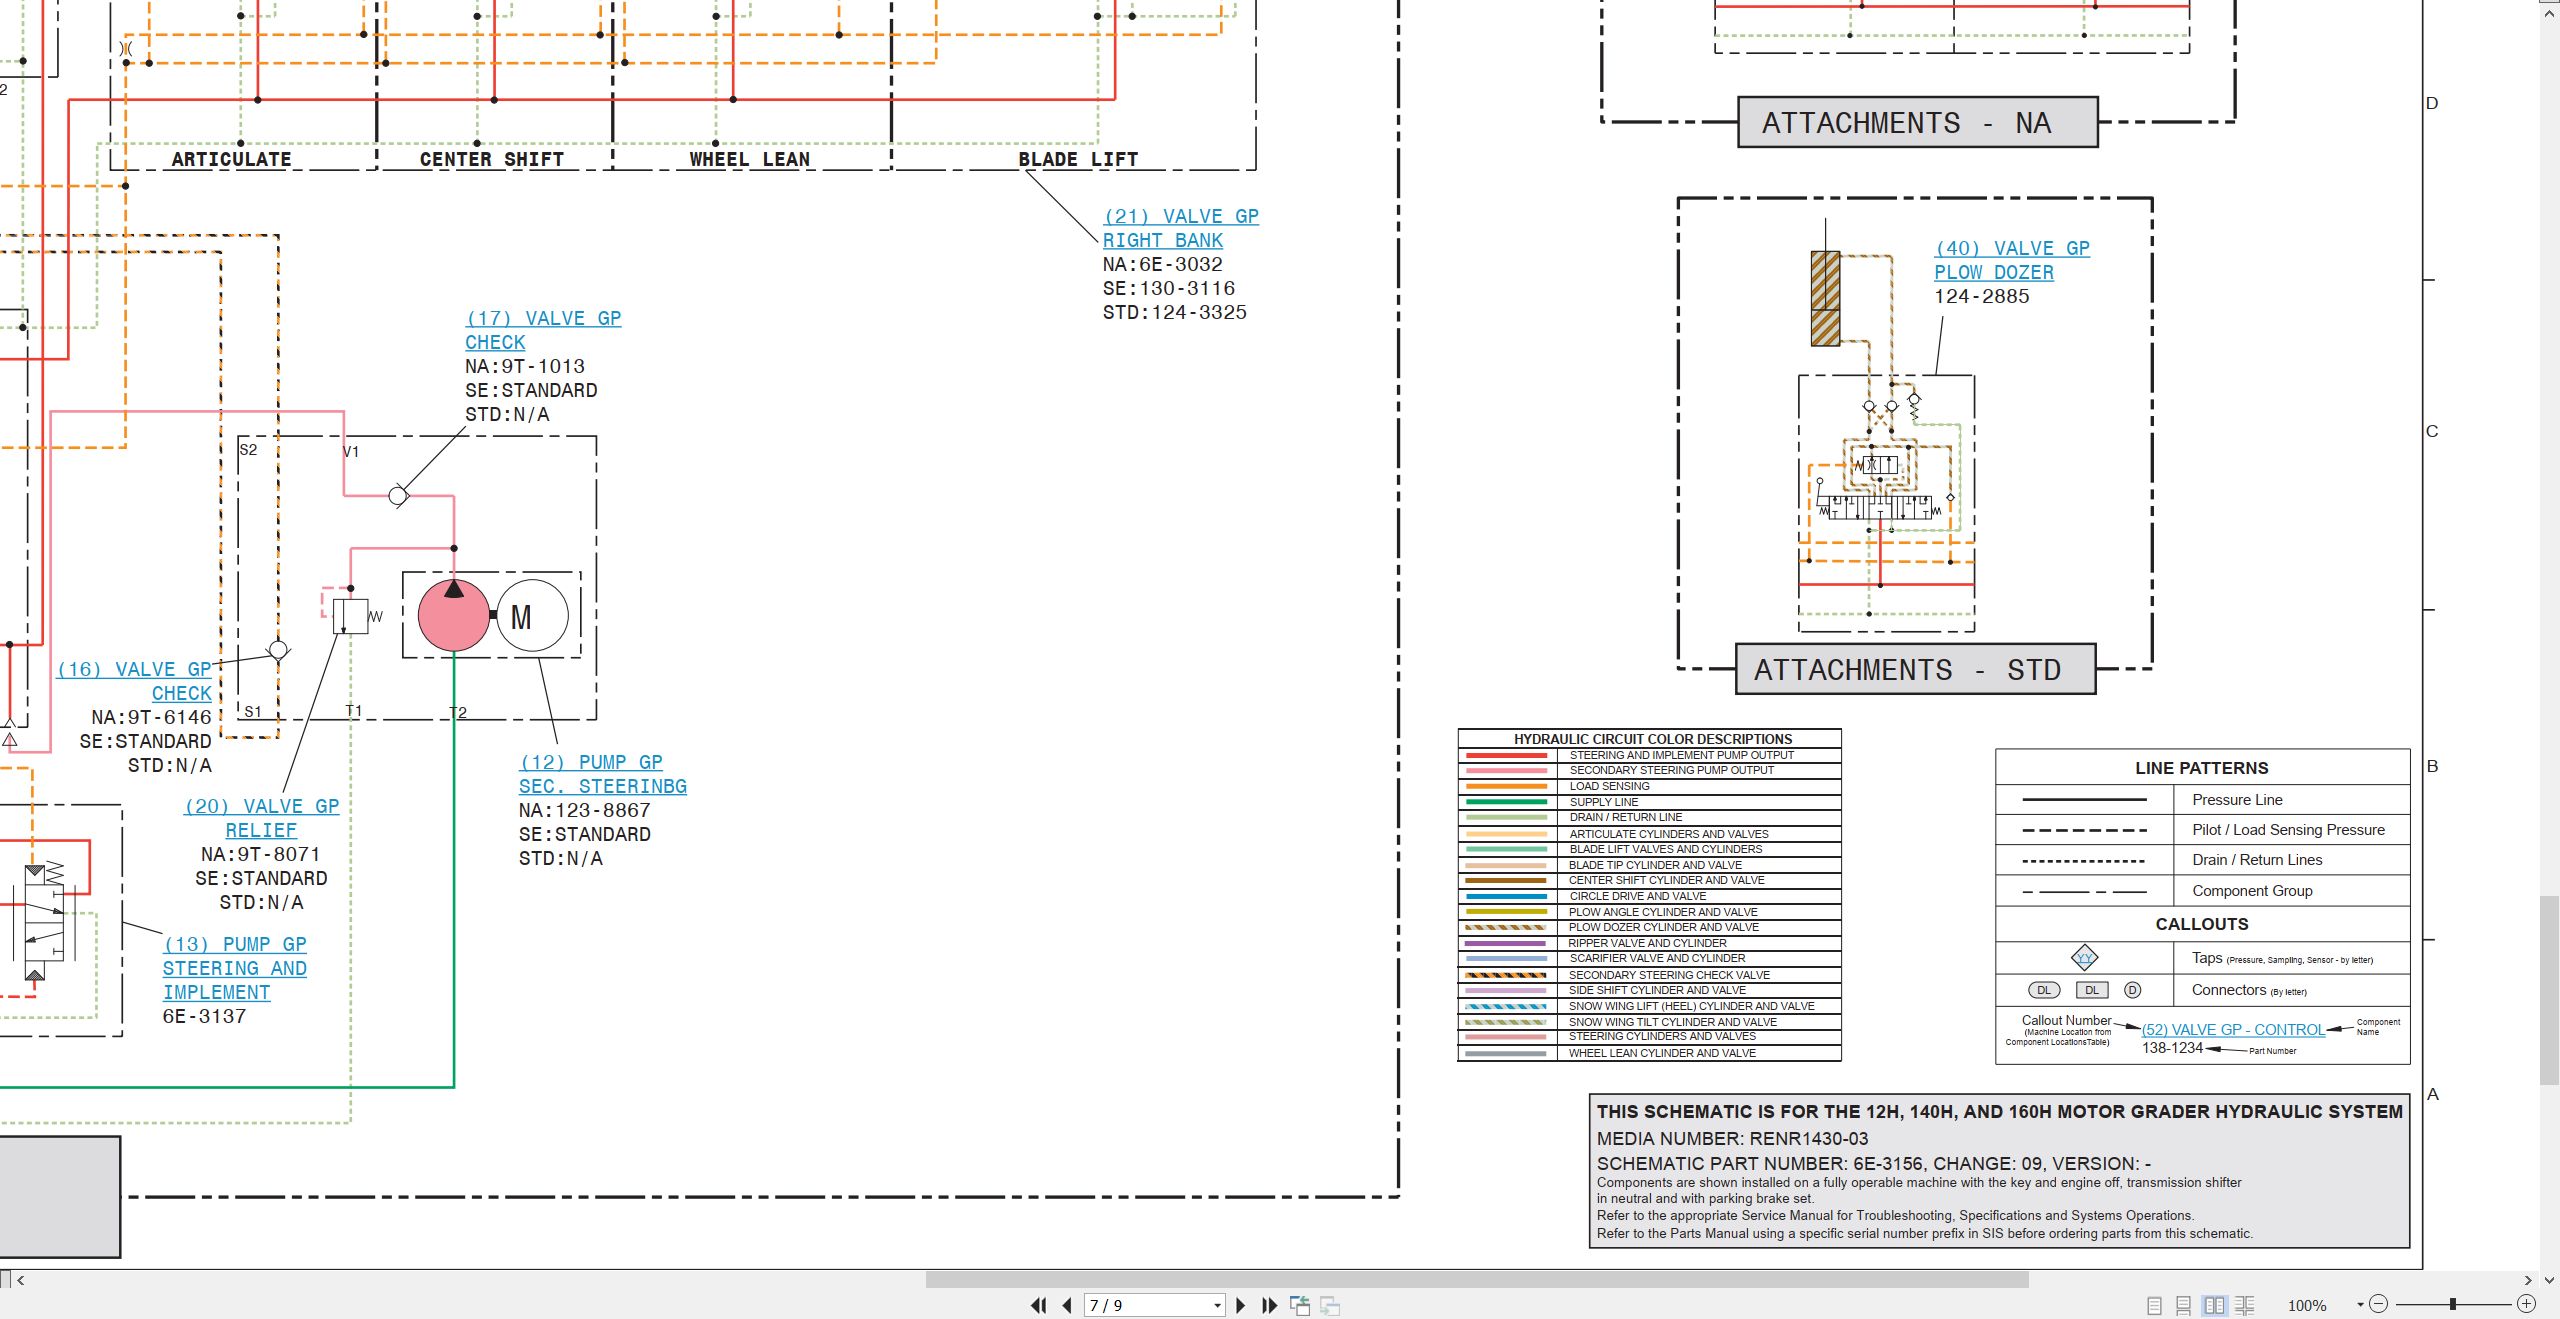
Task: Open (20) VALVE GP RELIEF link
Action: (261, 818)
